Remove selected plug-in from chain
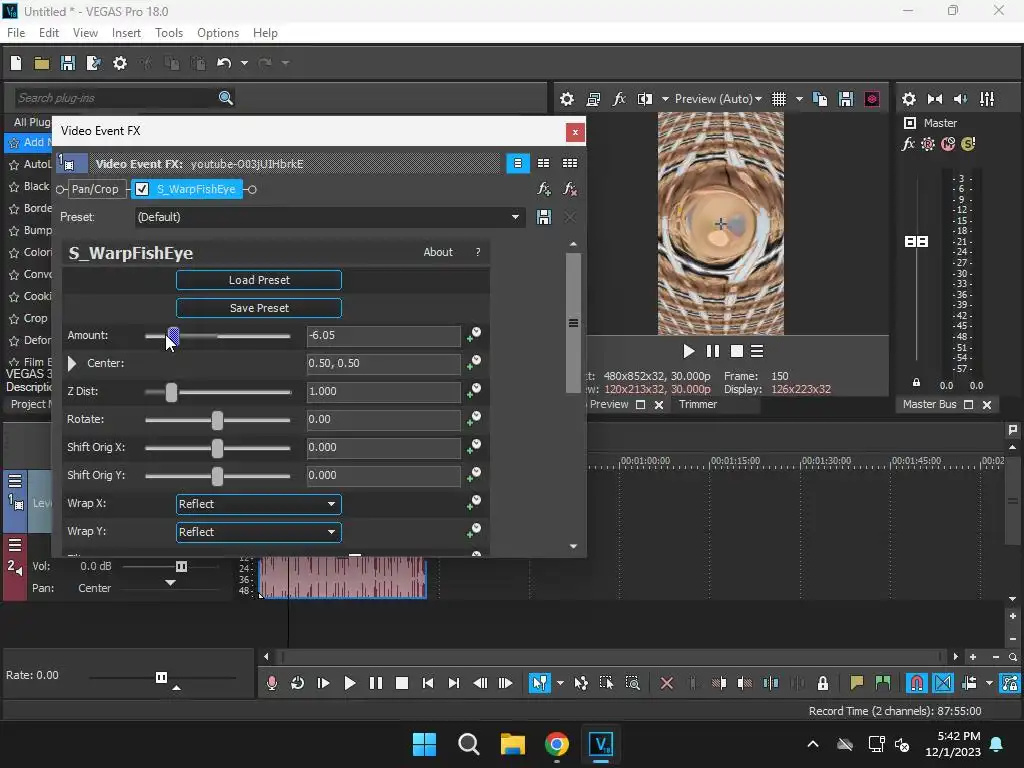The width and height of the screenshot is (1024, 768). [x=569, y=189]
